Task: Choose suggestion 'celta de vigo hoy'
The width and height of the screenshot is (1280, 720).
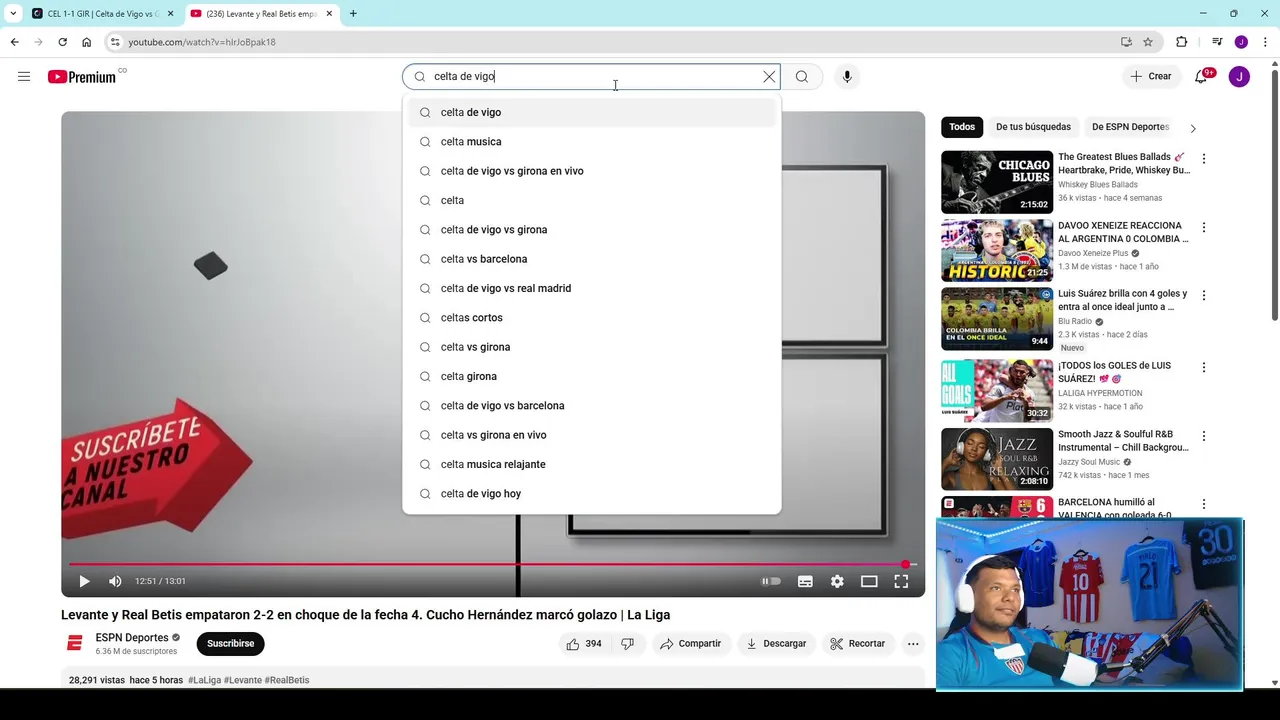Action: 591,494
